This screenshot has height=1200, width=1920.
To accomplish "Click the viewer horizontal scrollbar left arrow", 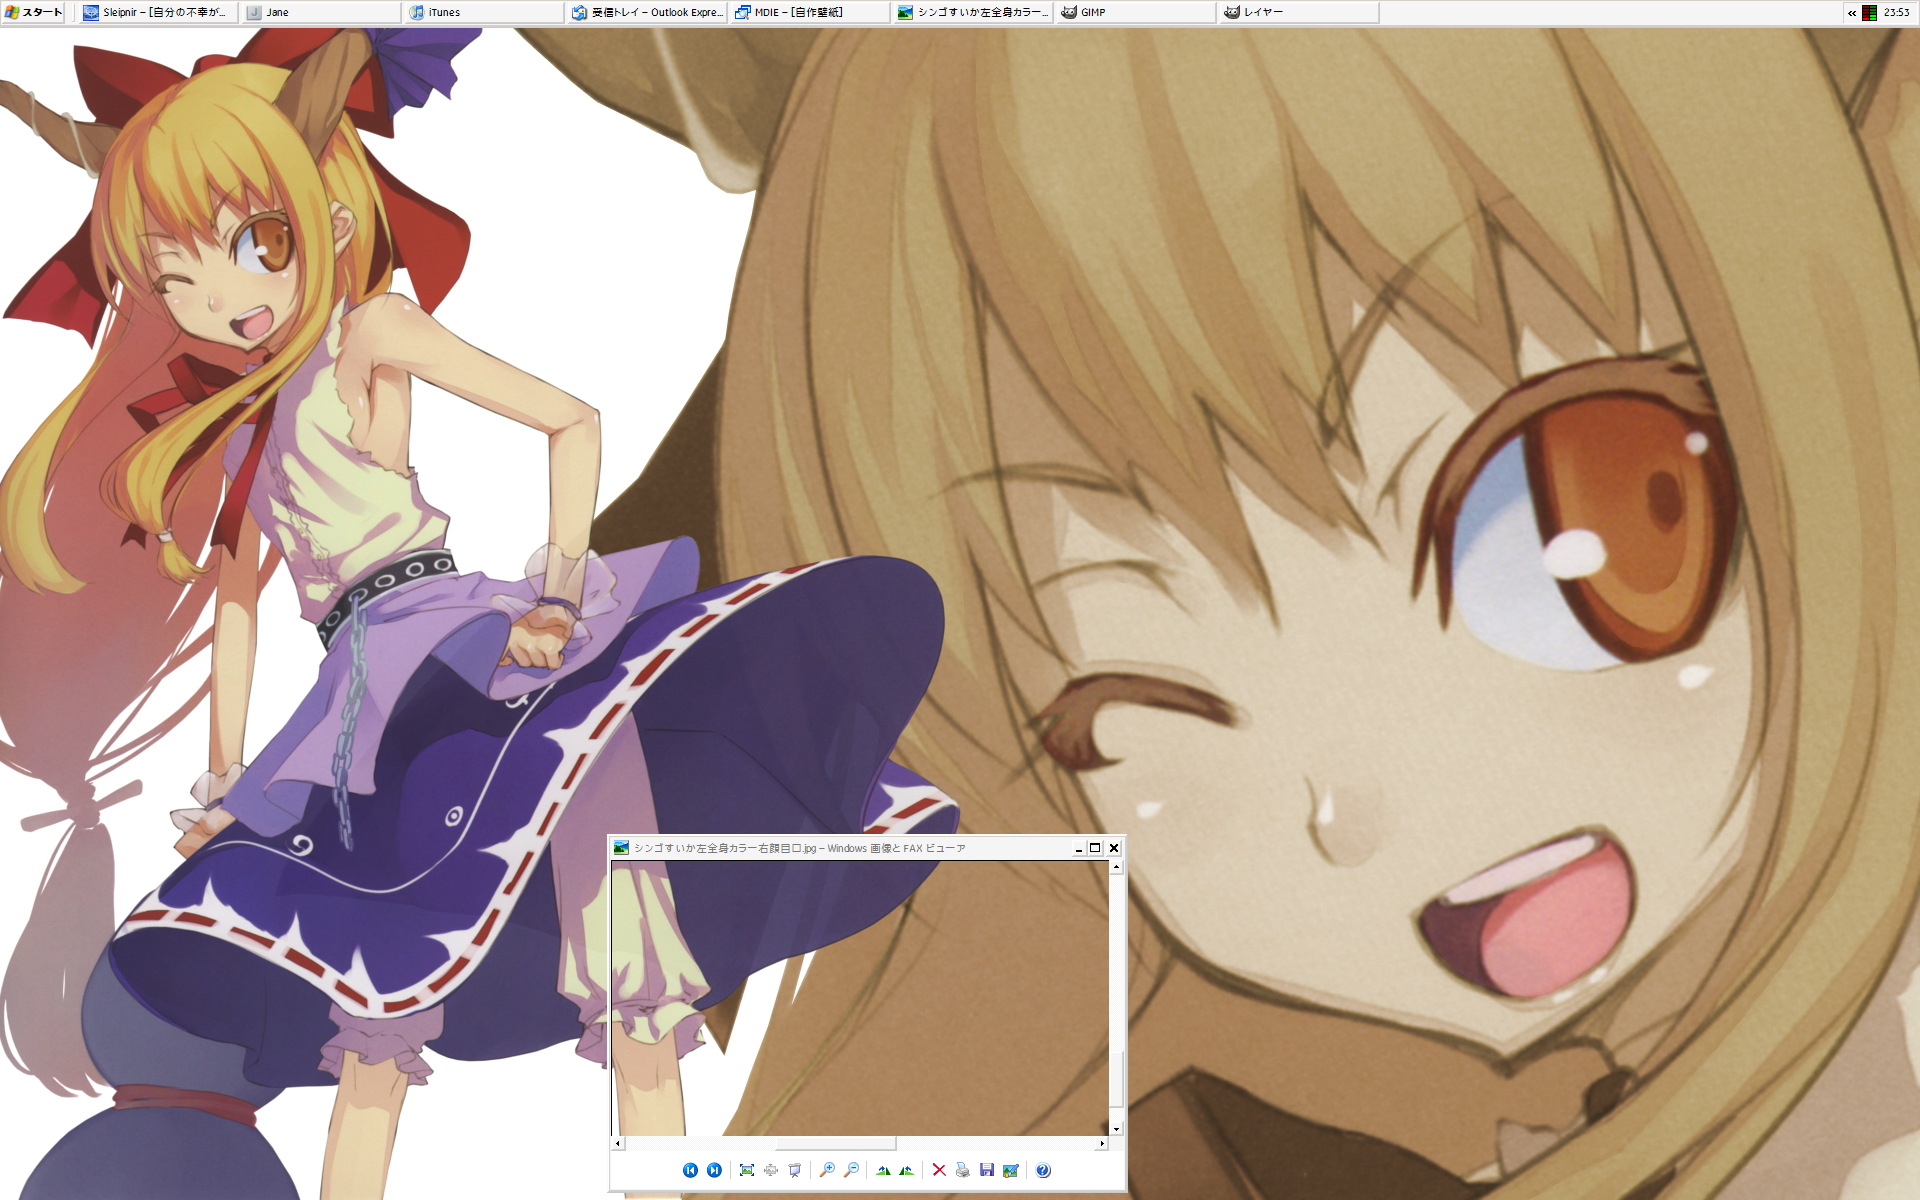I will coord(618,1143).
